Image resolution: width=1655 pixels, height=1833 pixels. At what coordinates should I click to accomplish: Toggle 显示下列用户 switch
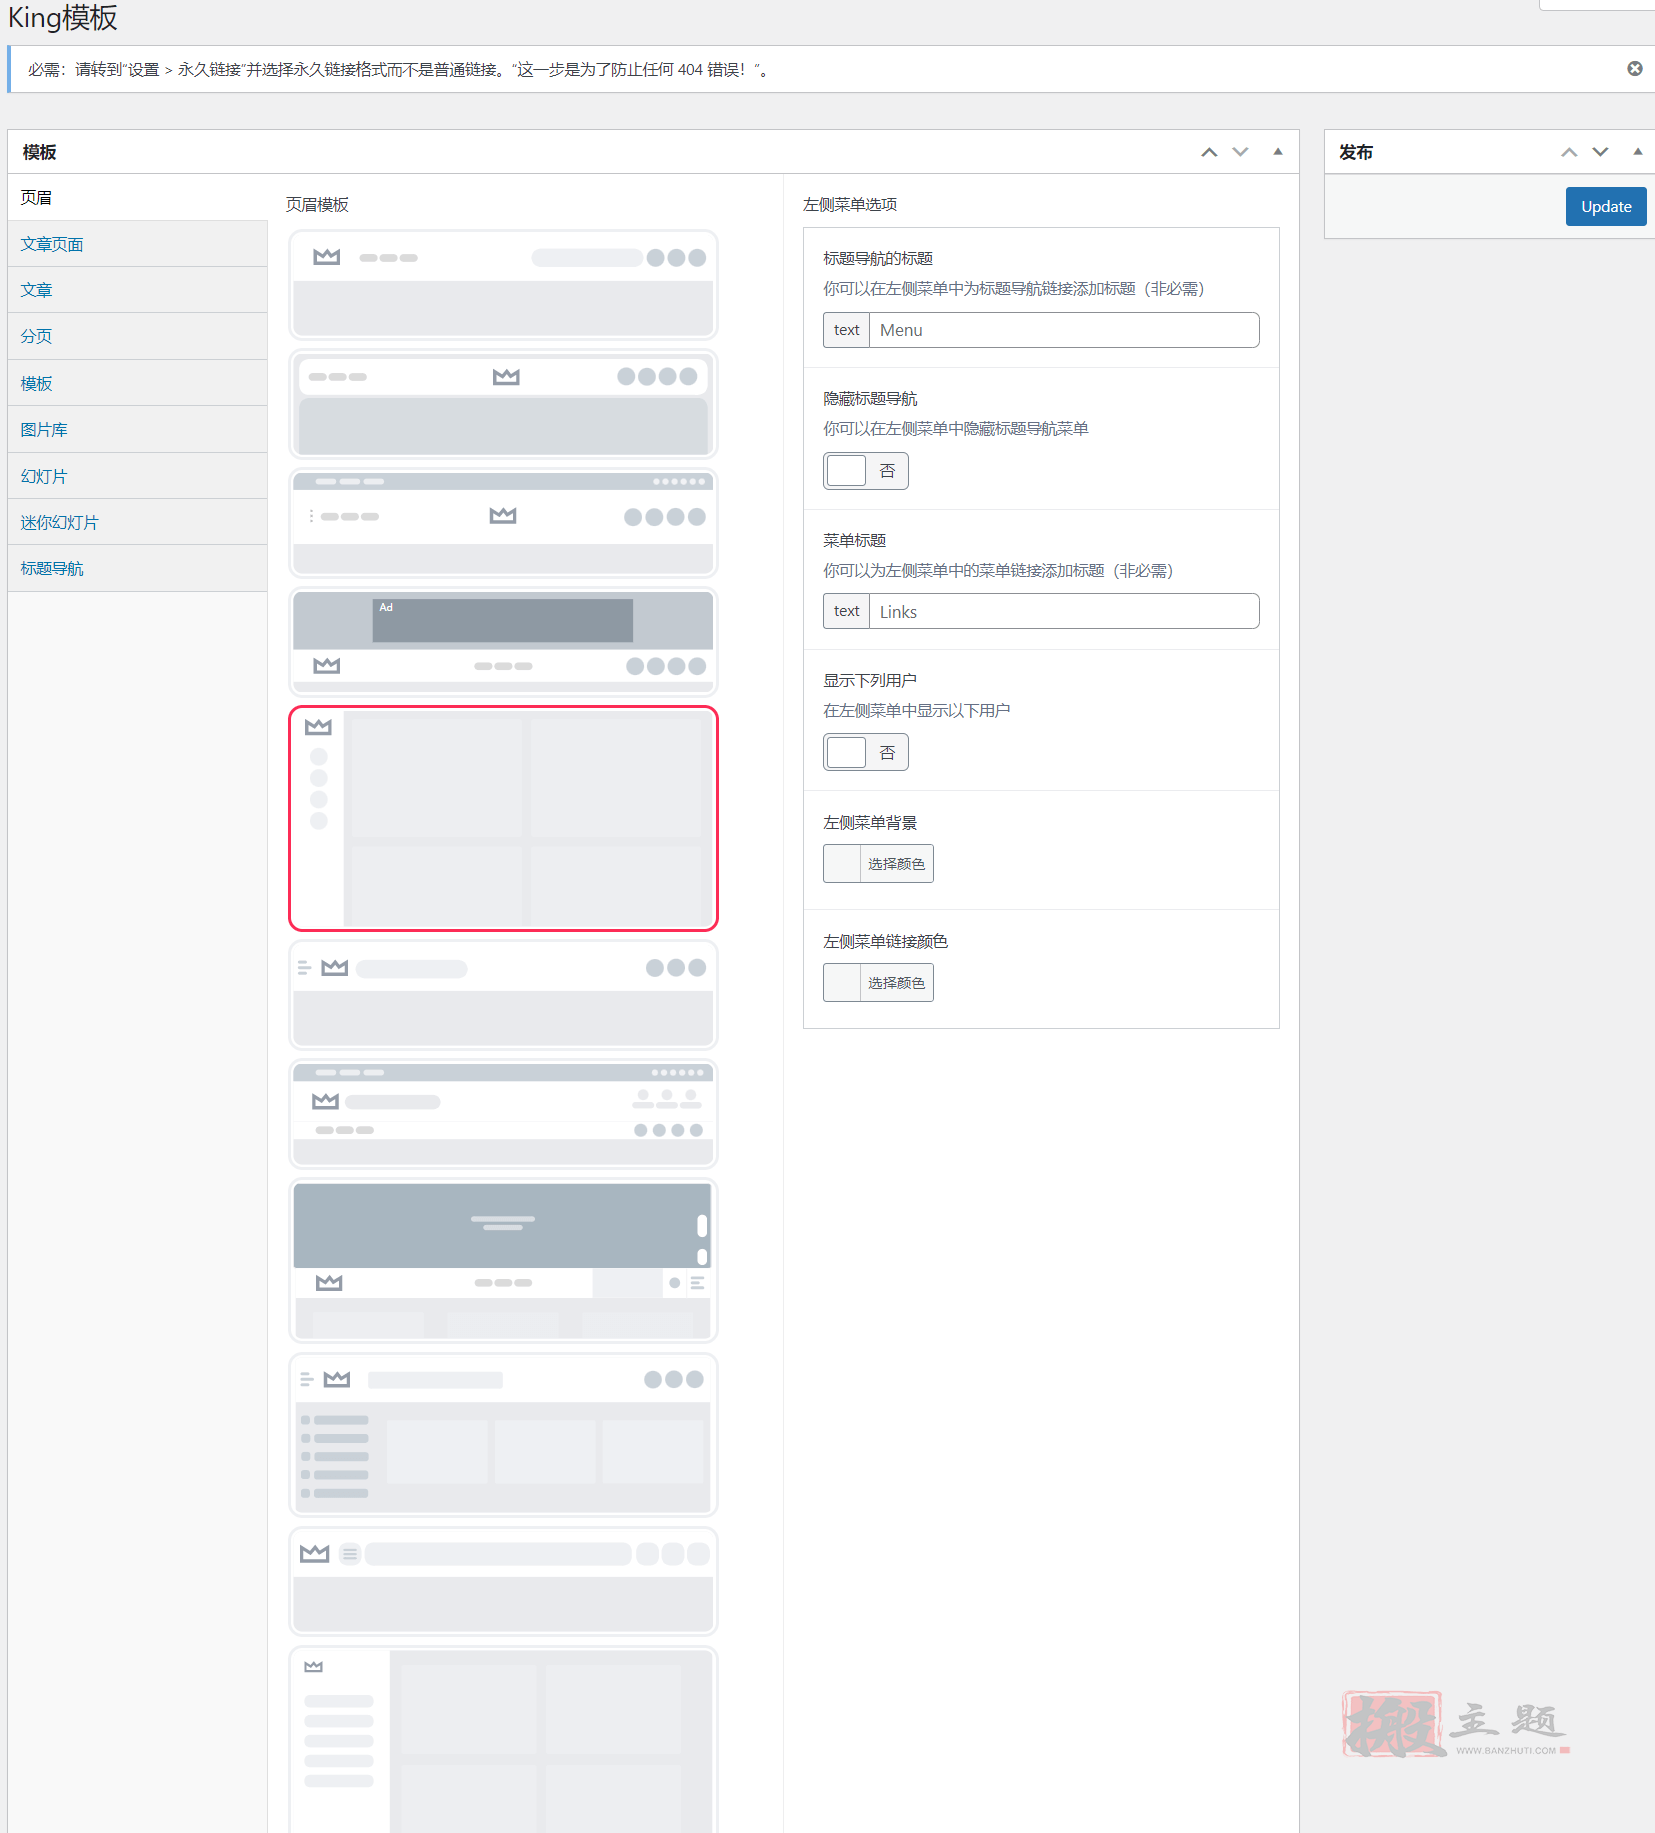[865, 752]
